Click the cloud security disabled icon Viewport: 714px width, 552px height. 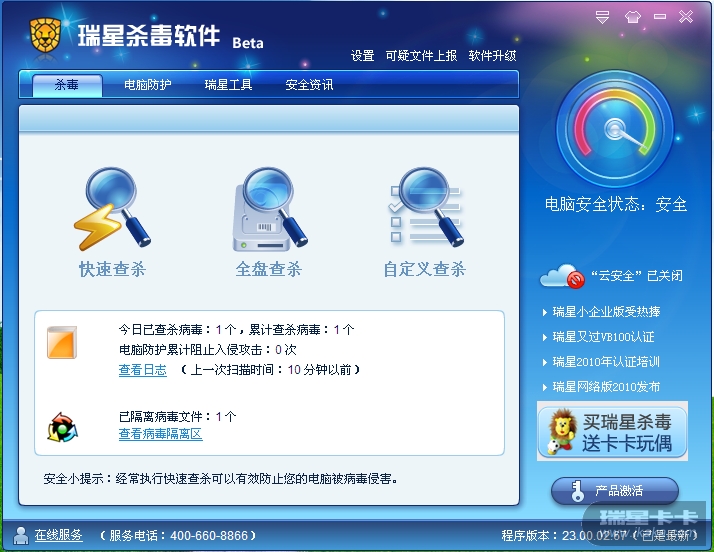pos(562,276)
